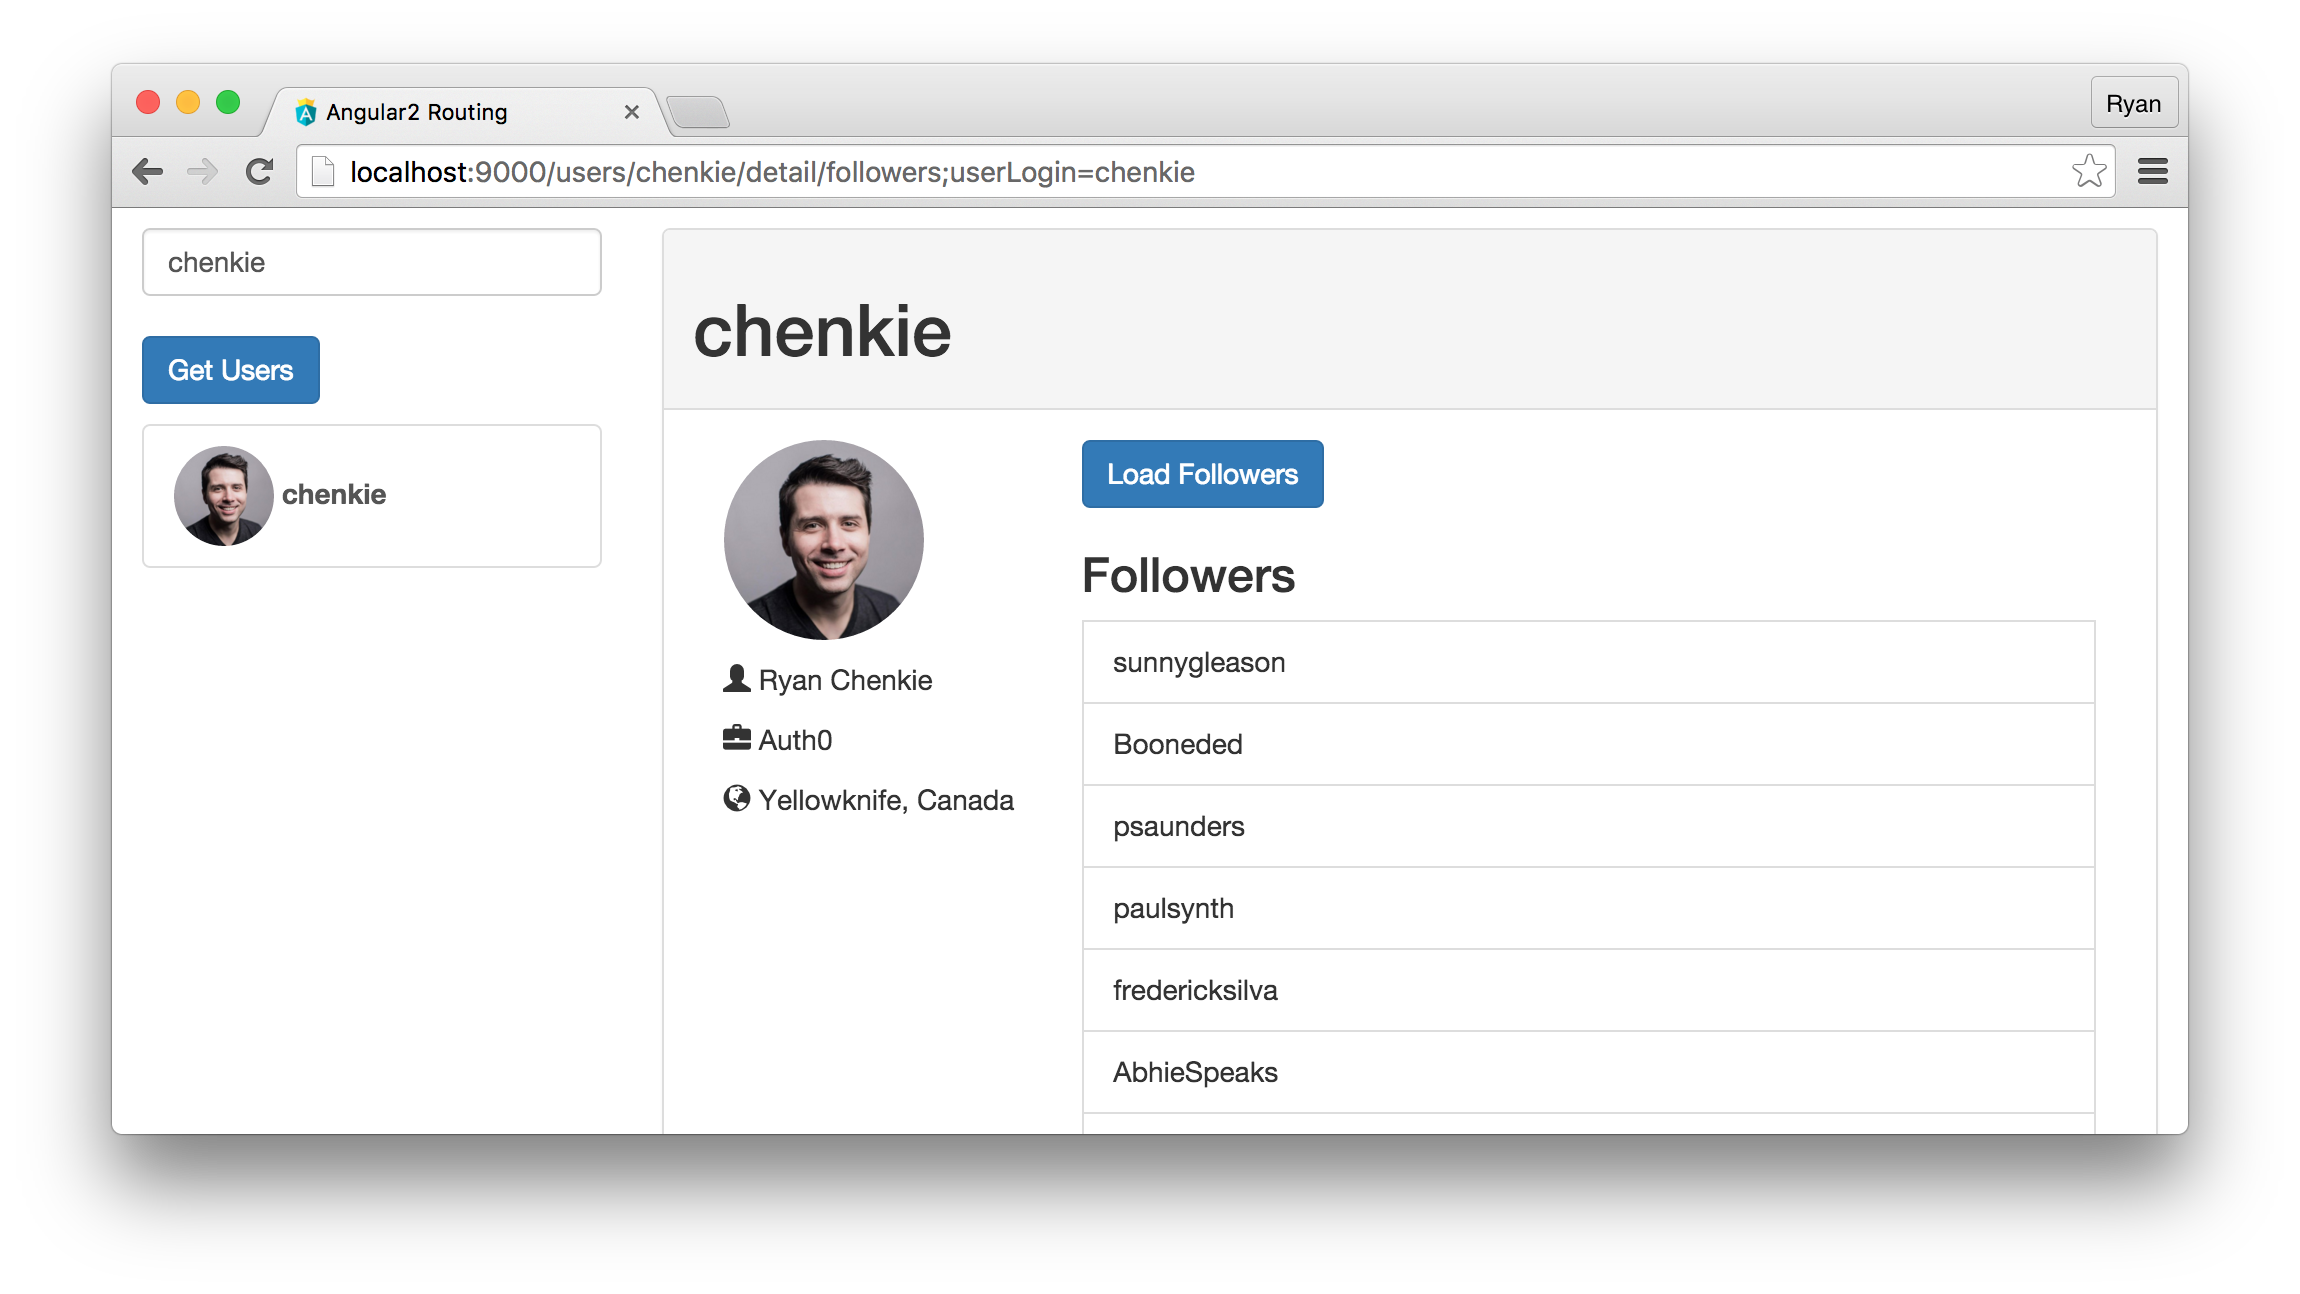
Task: Open a new tab next to Angular2 Routing
Action: [699, 113]
